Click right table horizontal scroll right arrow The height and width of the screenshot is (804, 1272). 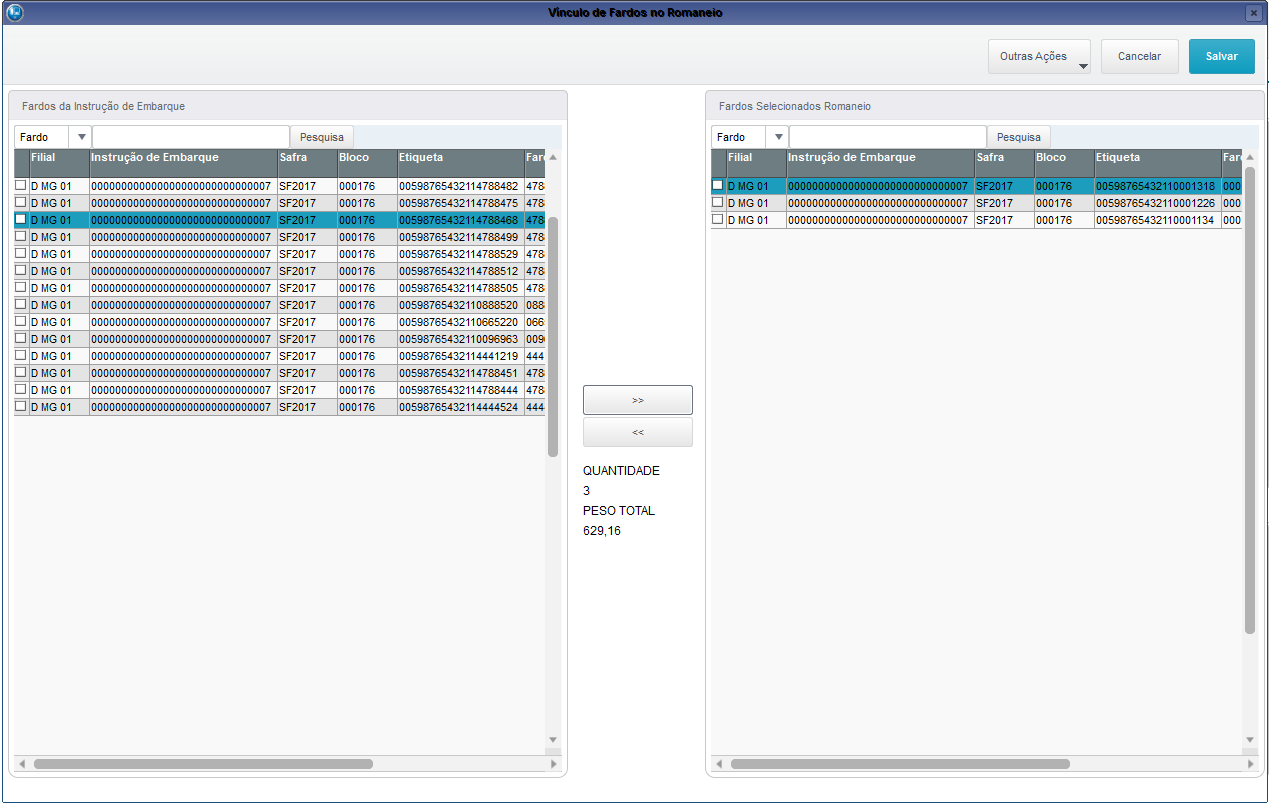pyautogui.click(x=1251, y=764)
